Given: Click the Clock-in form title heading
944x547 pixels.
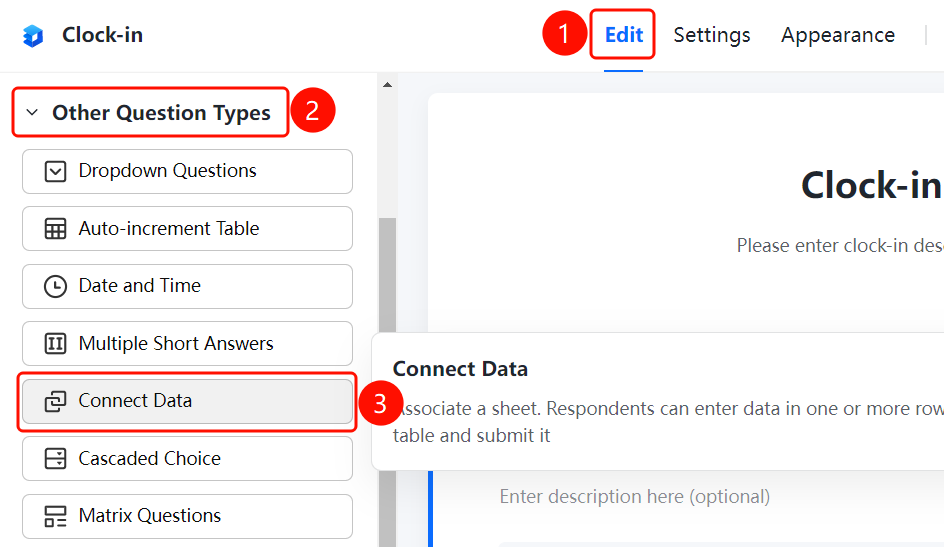Looking at the screenshot, I should pyautogui.click(x=872, y=185).
